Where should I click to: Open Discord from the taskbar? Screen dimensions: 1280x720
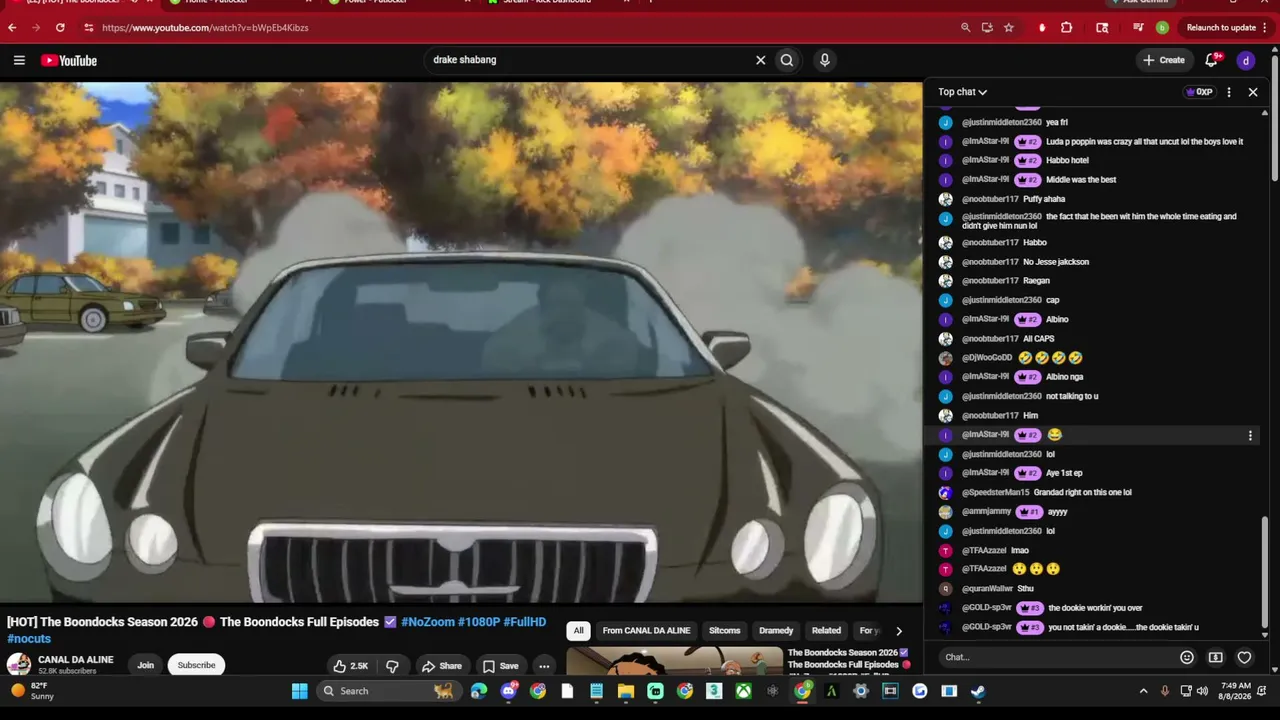click(508, 691)
